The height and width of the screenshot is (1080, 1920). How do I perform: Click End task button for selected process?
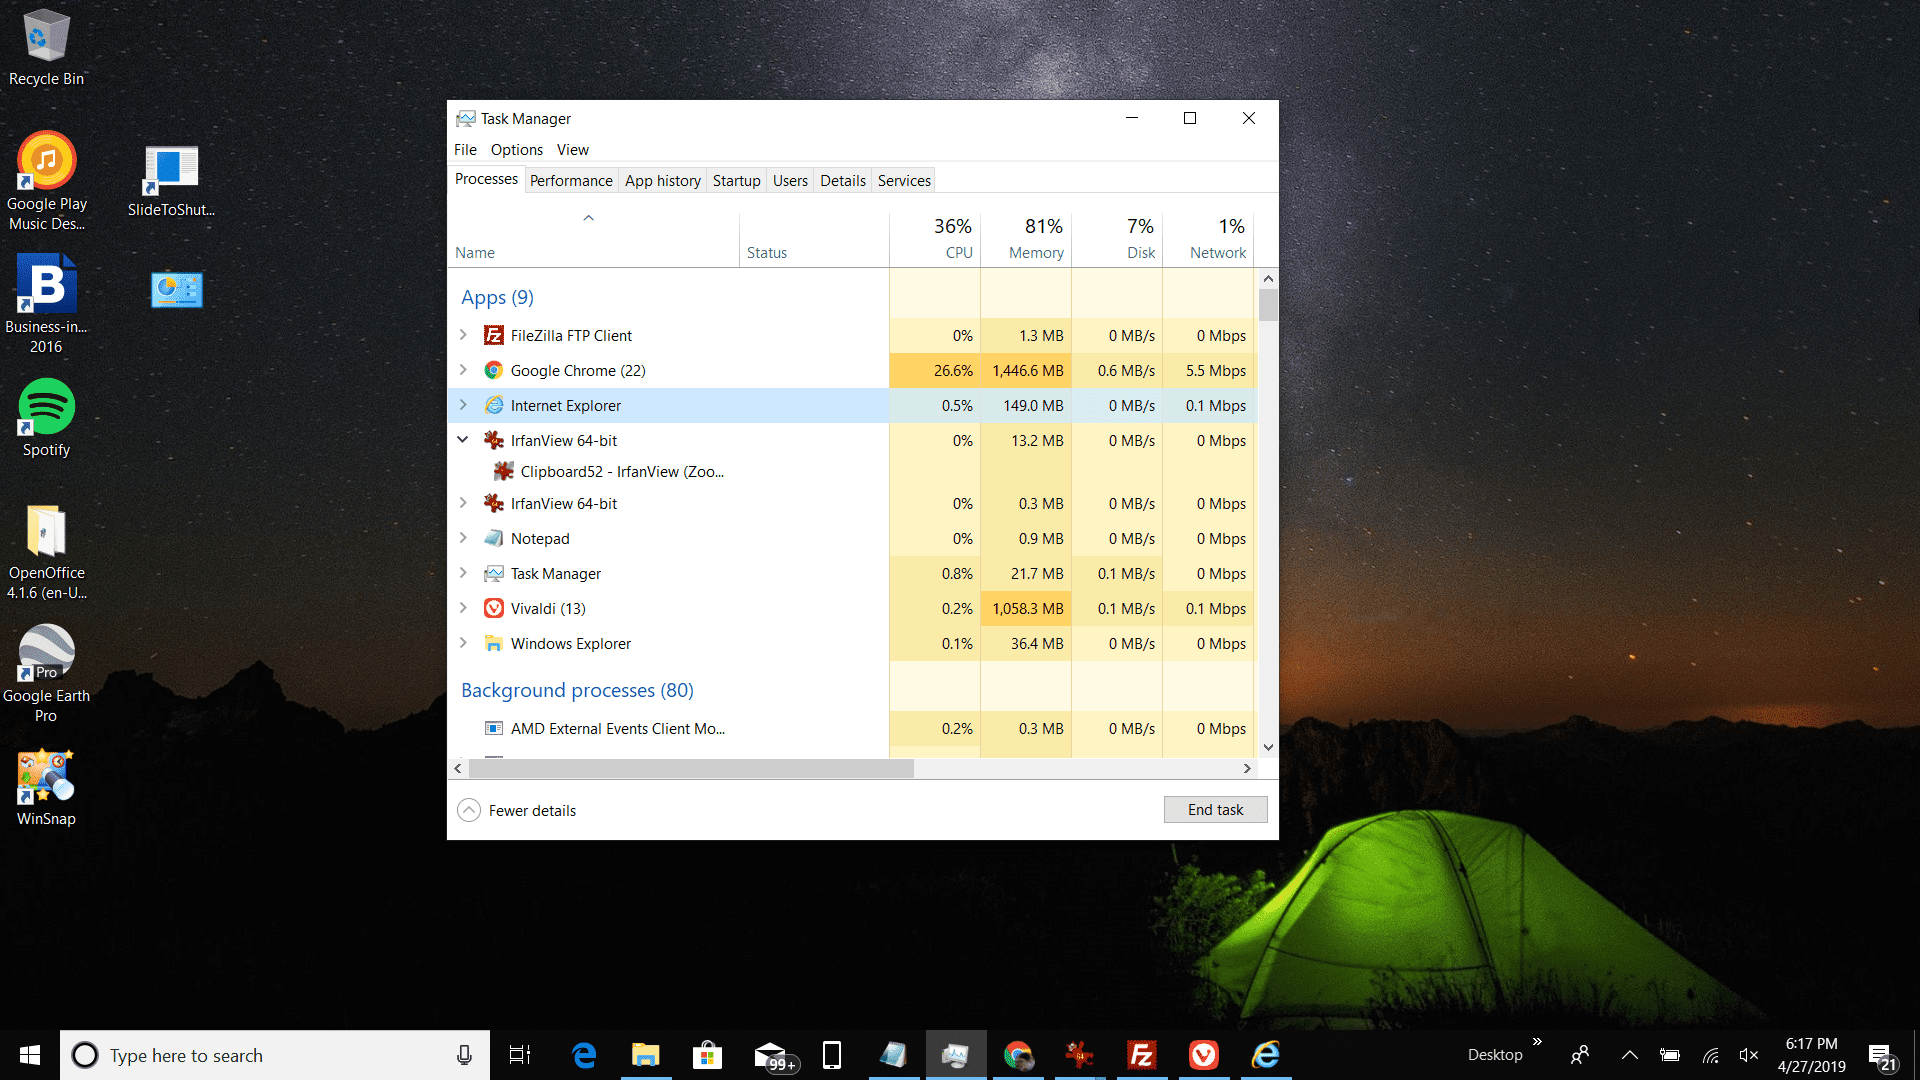[x=1213, y=808]
